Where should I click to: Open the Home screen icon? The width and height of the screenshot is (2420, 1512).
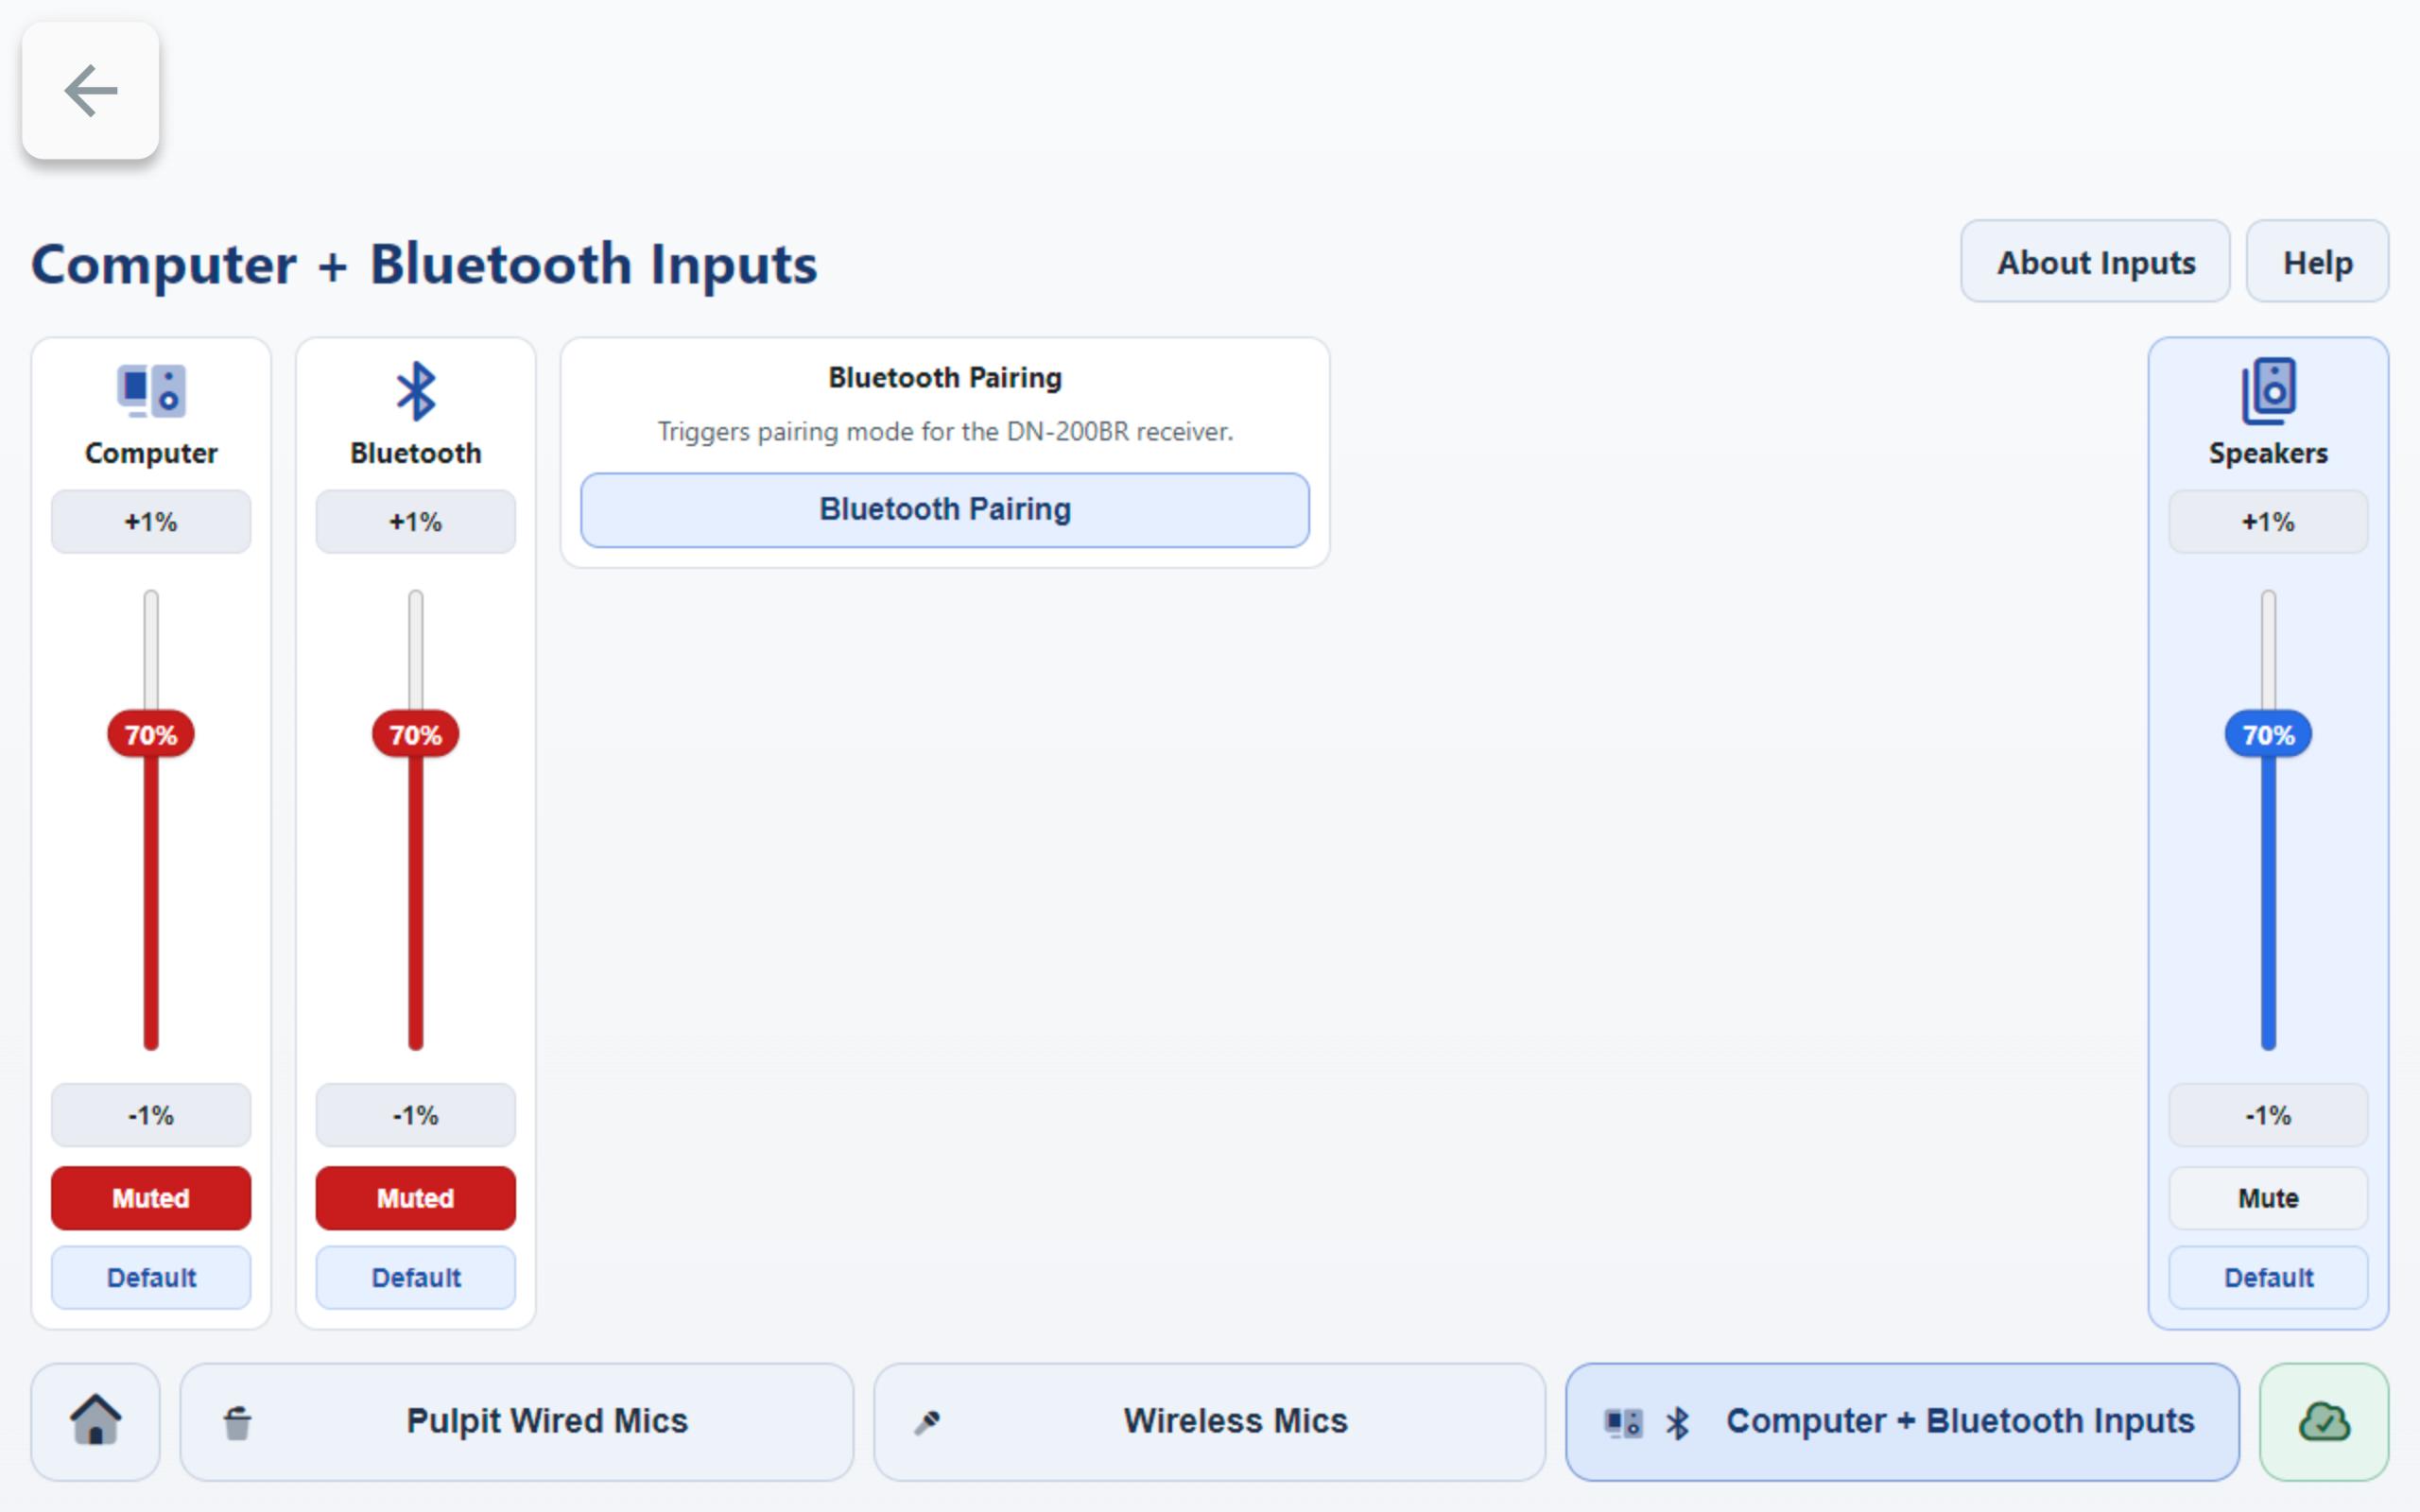point(95,1420)
